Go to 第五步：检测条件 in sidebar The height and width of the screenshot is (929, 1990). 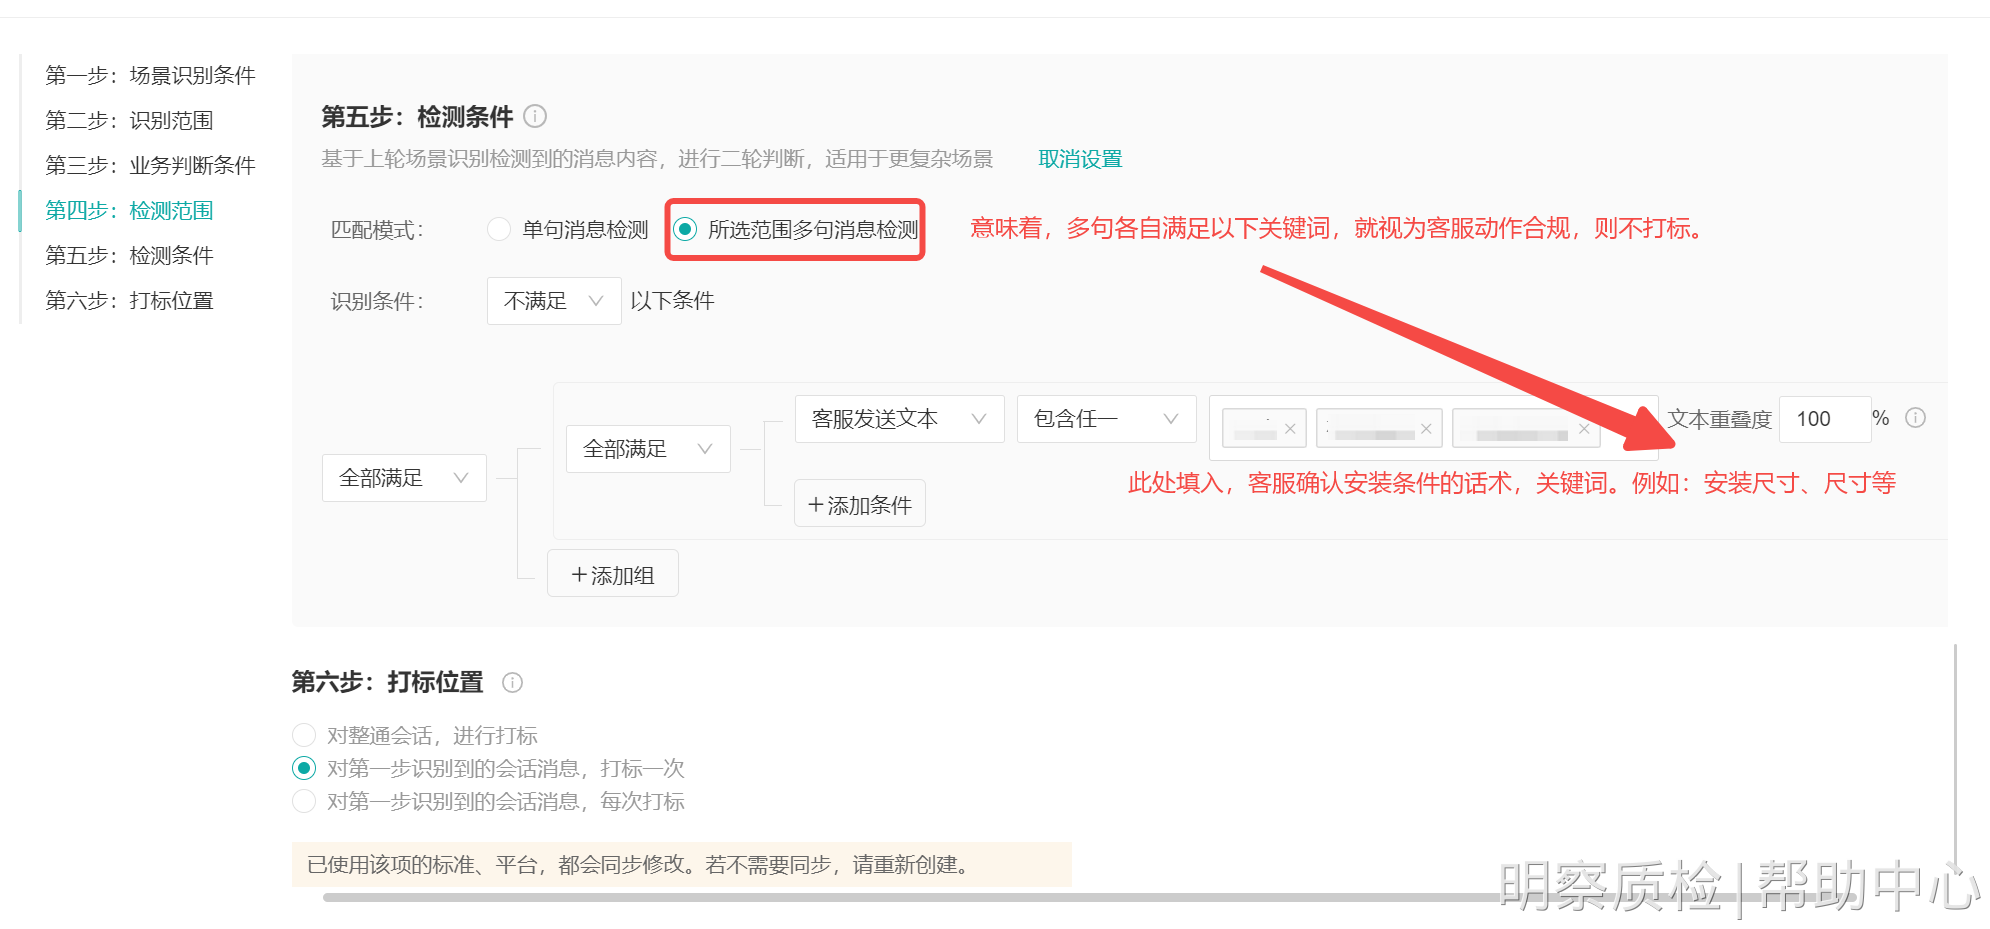pyautogui.click(x=129, y=255)
